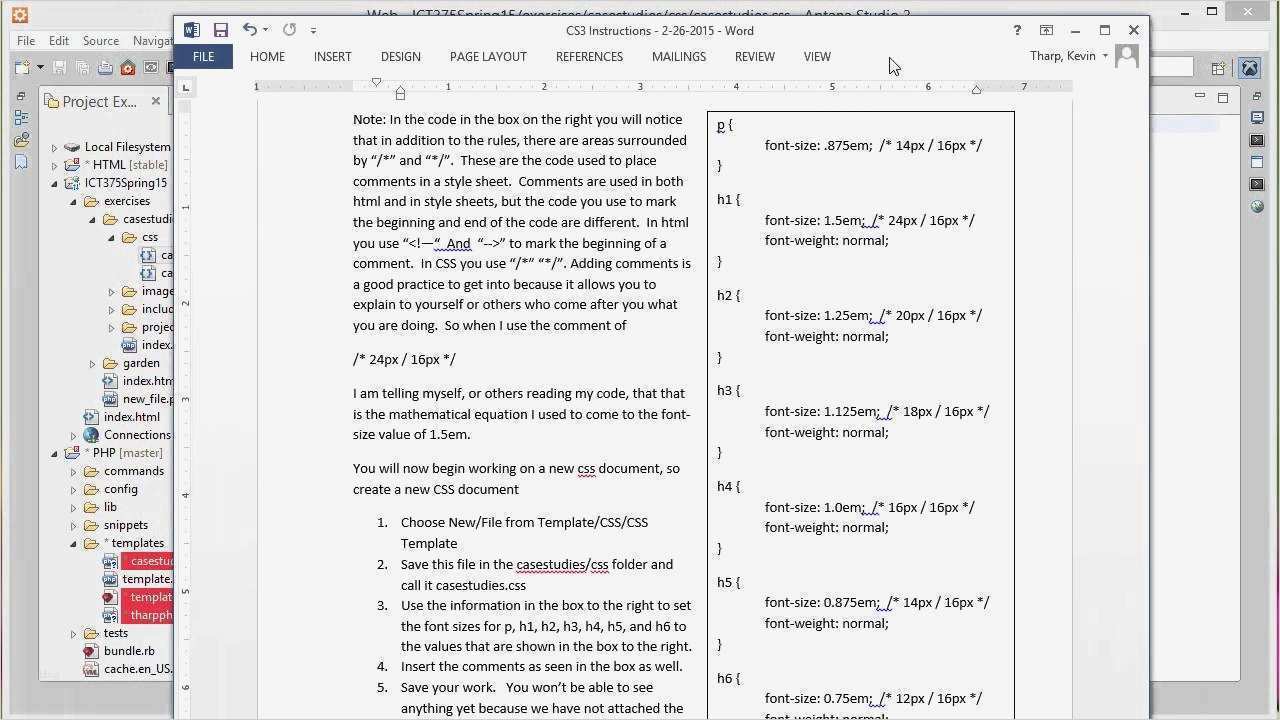
Task: Collapse the exercises folder
Action: point(74,202)
